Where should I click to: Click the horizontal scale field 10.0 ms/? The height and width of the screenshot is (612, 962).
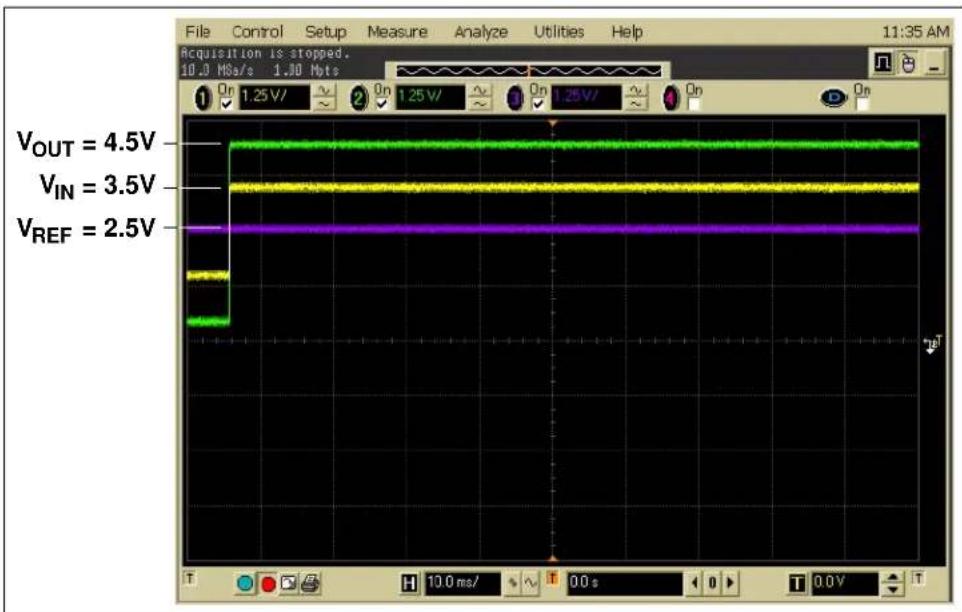point(461,583)
